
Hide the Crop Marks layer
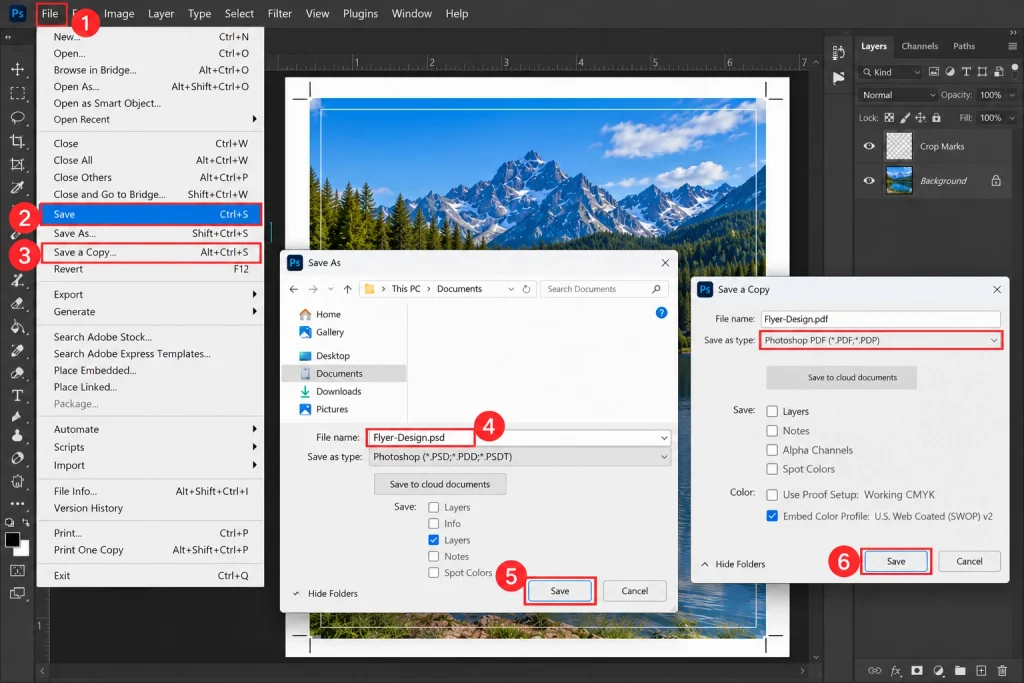(x=869, y=146)
